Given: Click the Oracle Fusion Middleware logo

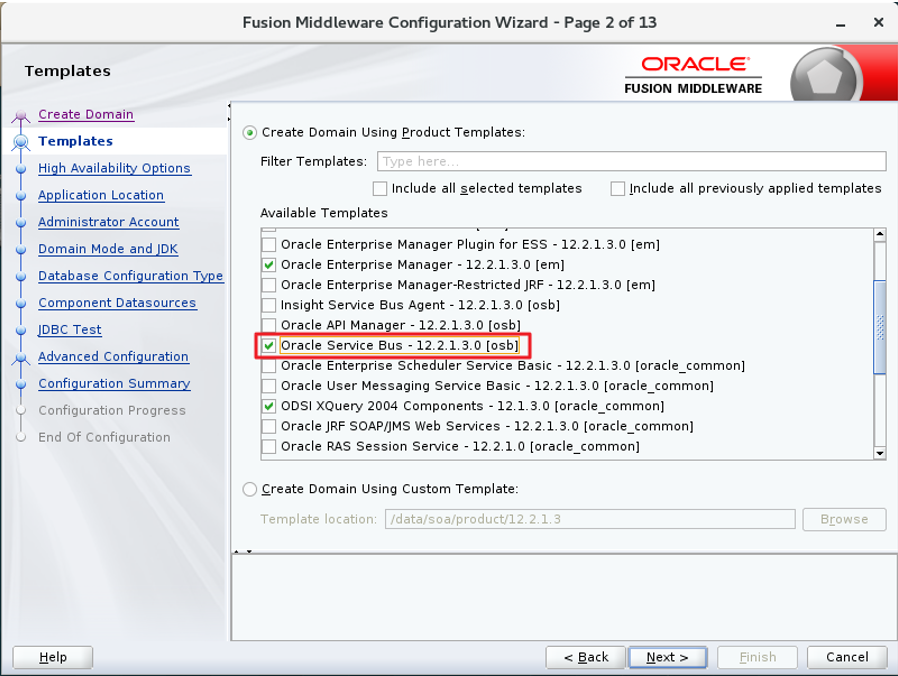Looking at the screenshot, I should [x=694, y=75].
